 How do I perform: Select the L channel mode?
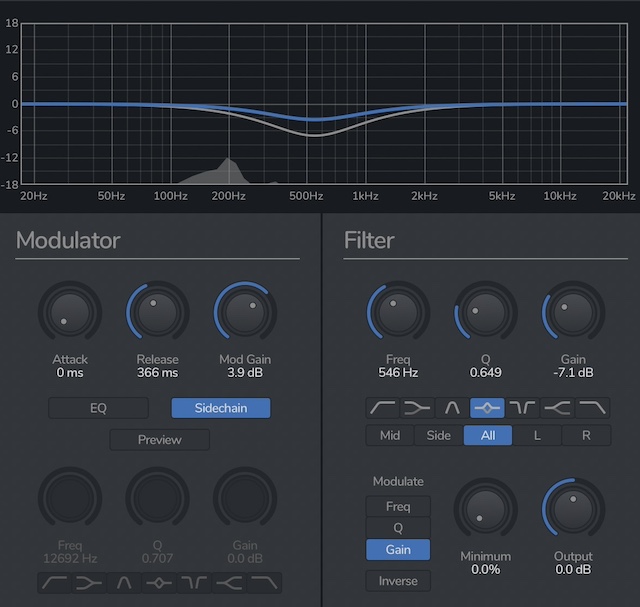(x=537, y=435)
